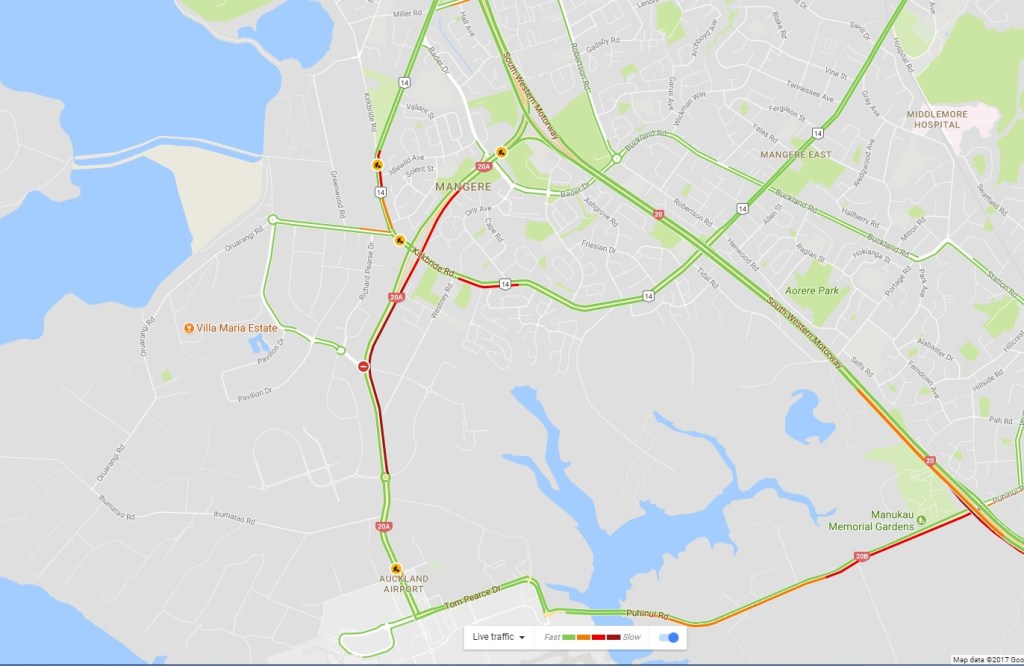Click the Villa Maria Estate text label
The height and width of the screenshot is (666, 1024).
click(x=236, y=328)
